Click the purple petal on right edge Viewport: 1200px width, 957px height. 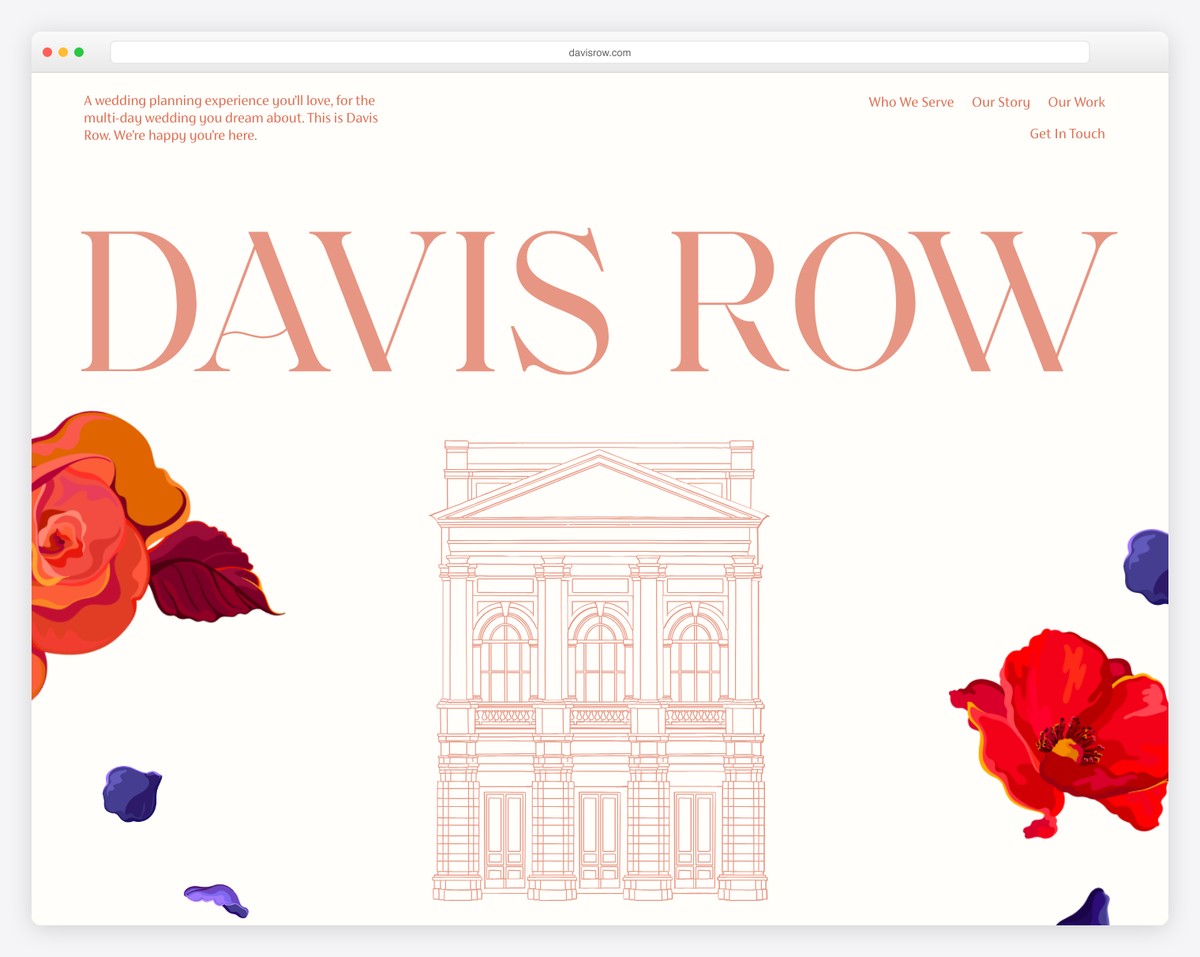pos(1150,565)
